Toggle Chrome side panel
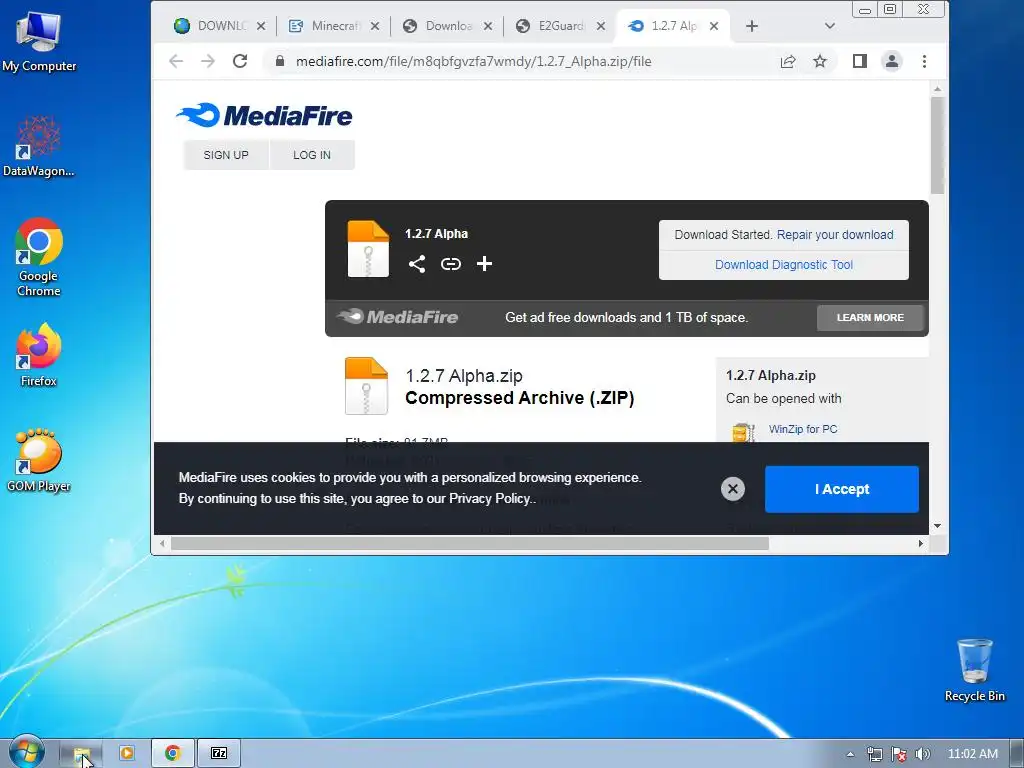Image resolution: width=1024 pixels, height=768 pixels. [859, 61]
